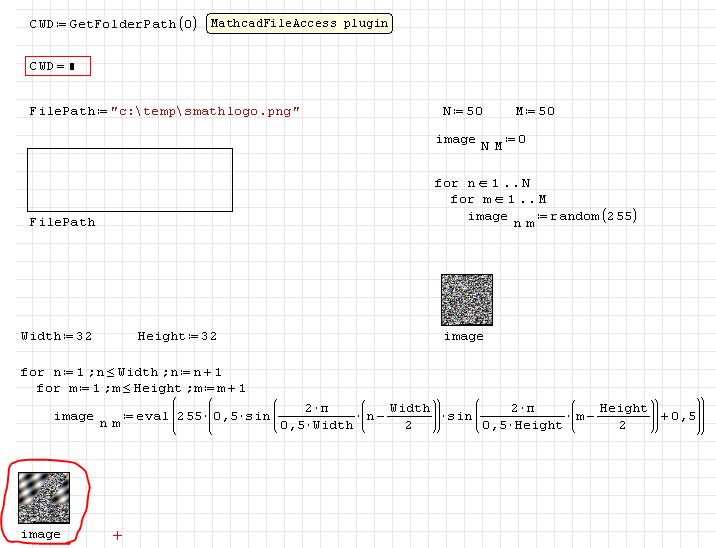The width and height of the screenshot is (716, 548).
Task: Click the 'for m:=1;m≤Height' loop header
Action: click(x=141, y=388)
